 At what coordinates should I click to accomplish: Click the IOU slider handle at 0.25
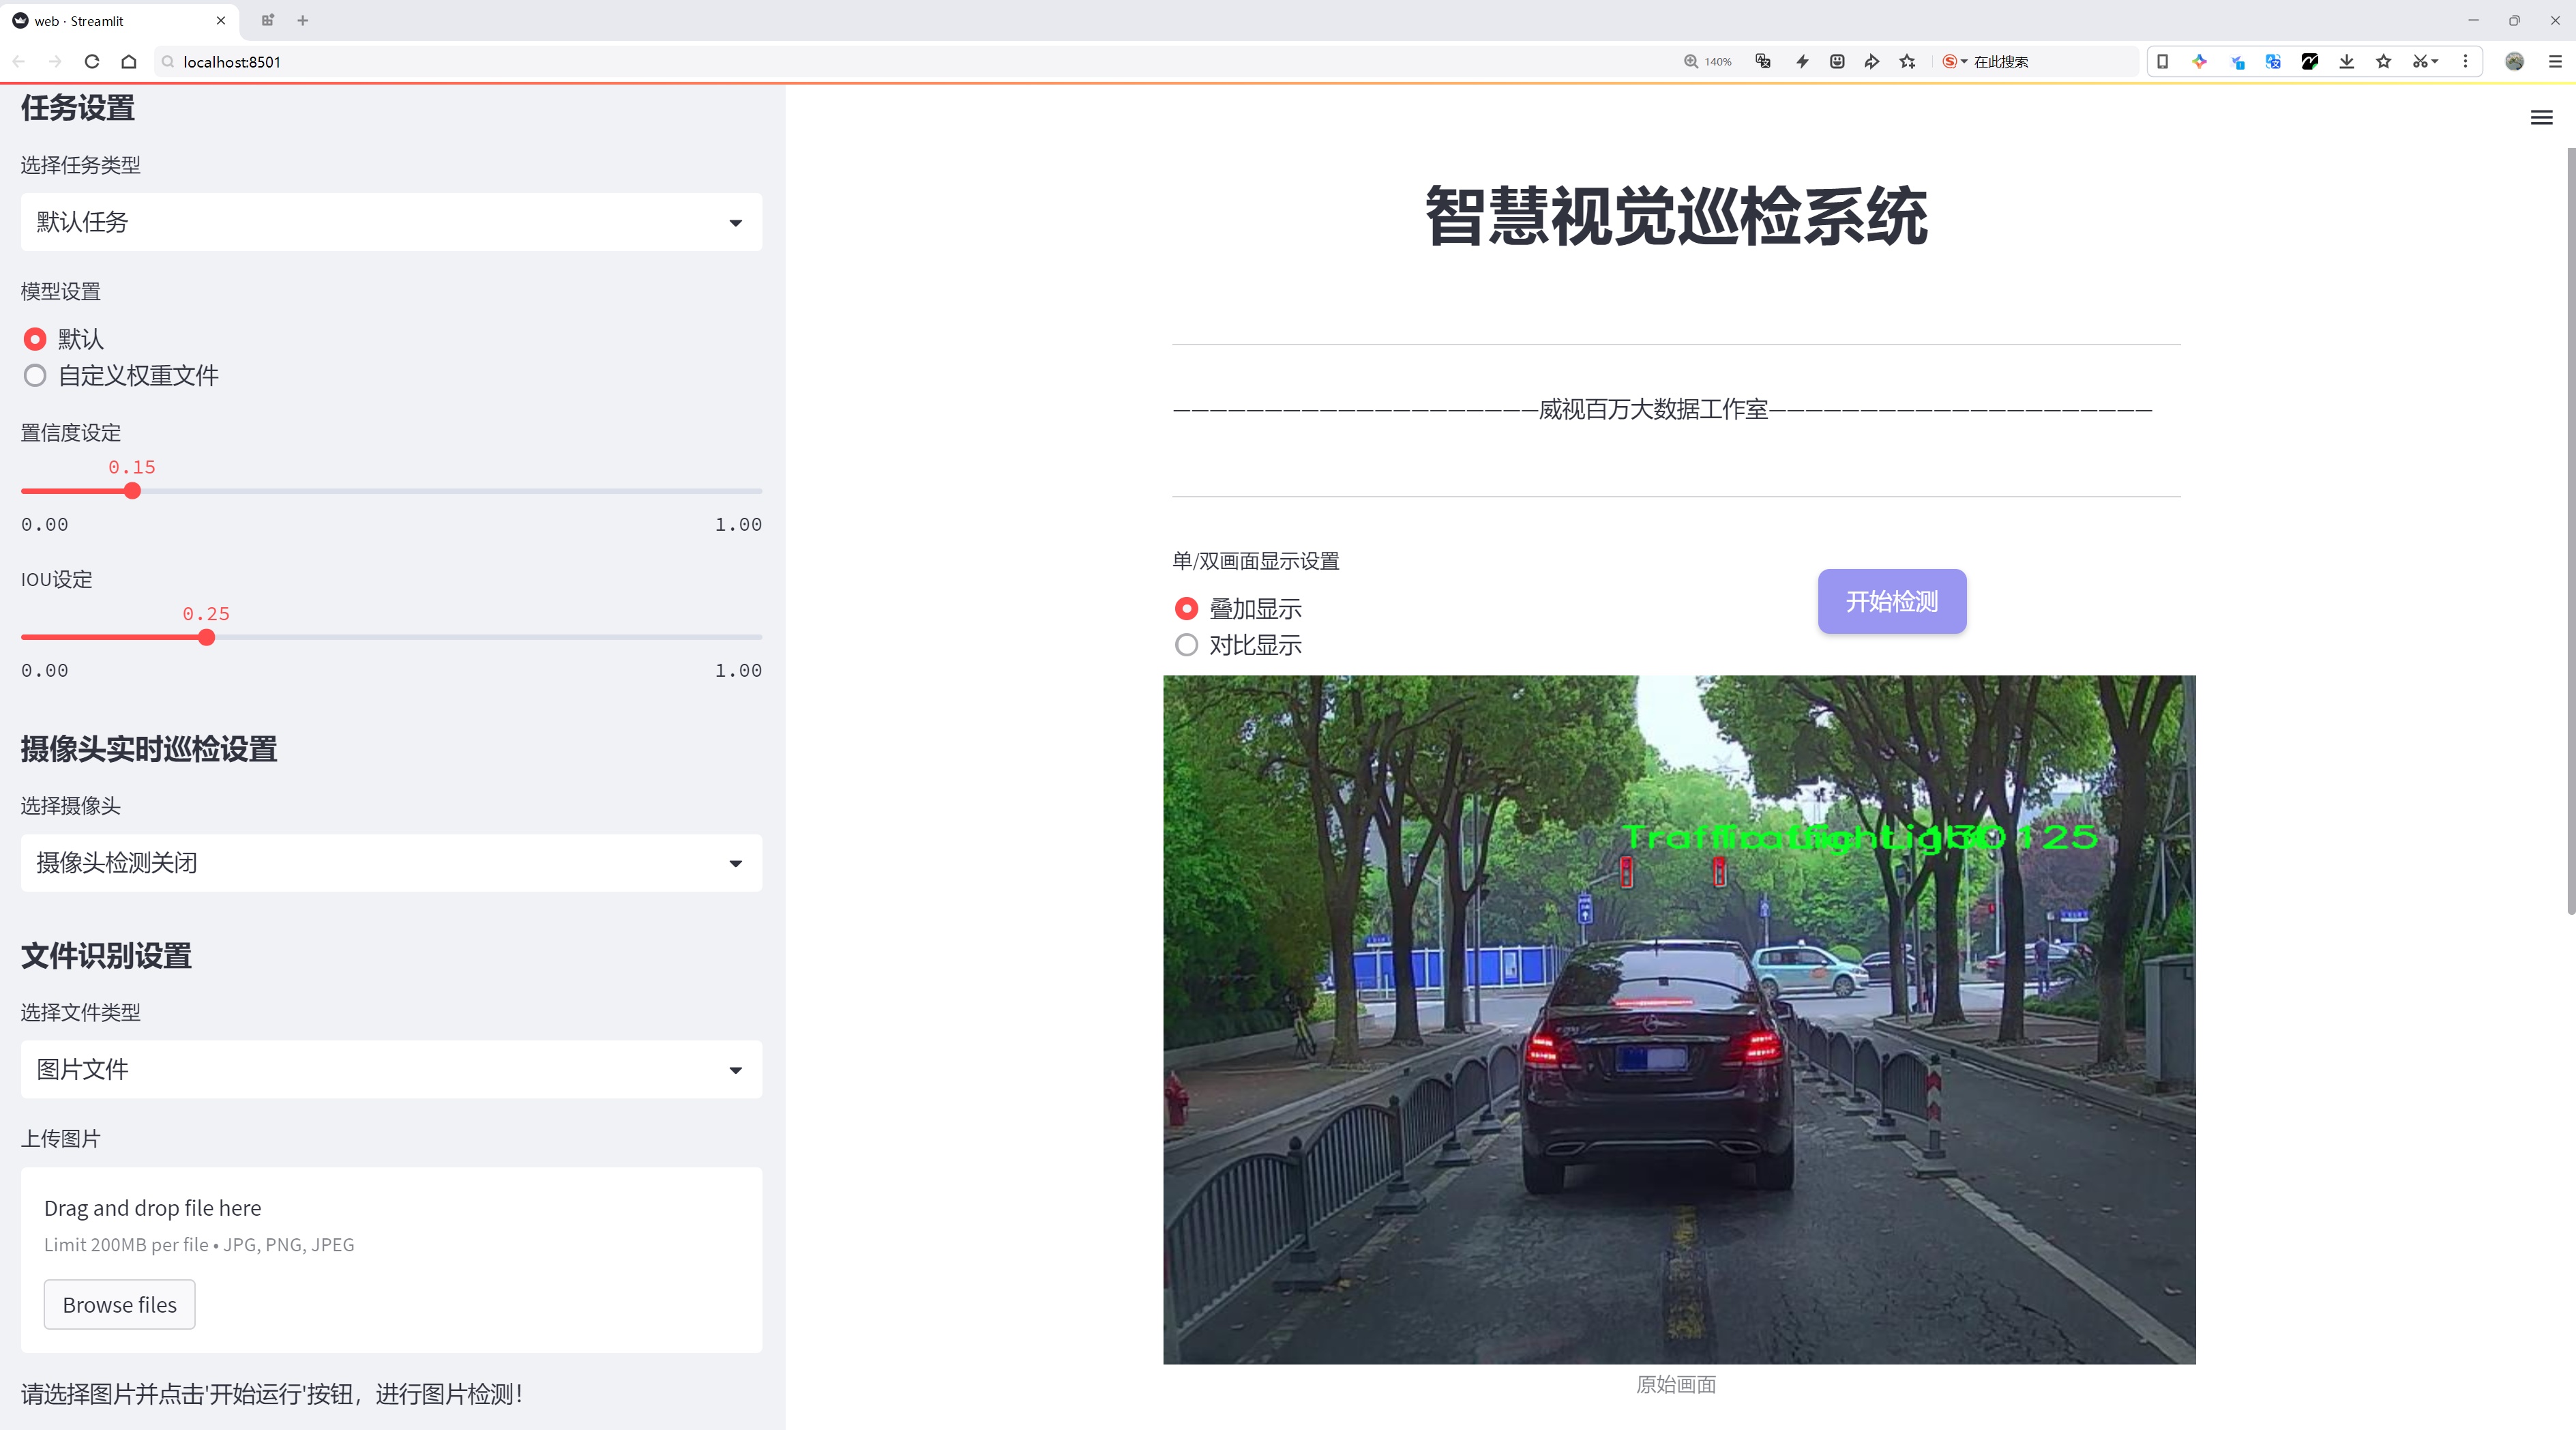point(207,638)
